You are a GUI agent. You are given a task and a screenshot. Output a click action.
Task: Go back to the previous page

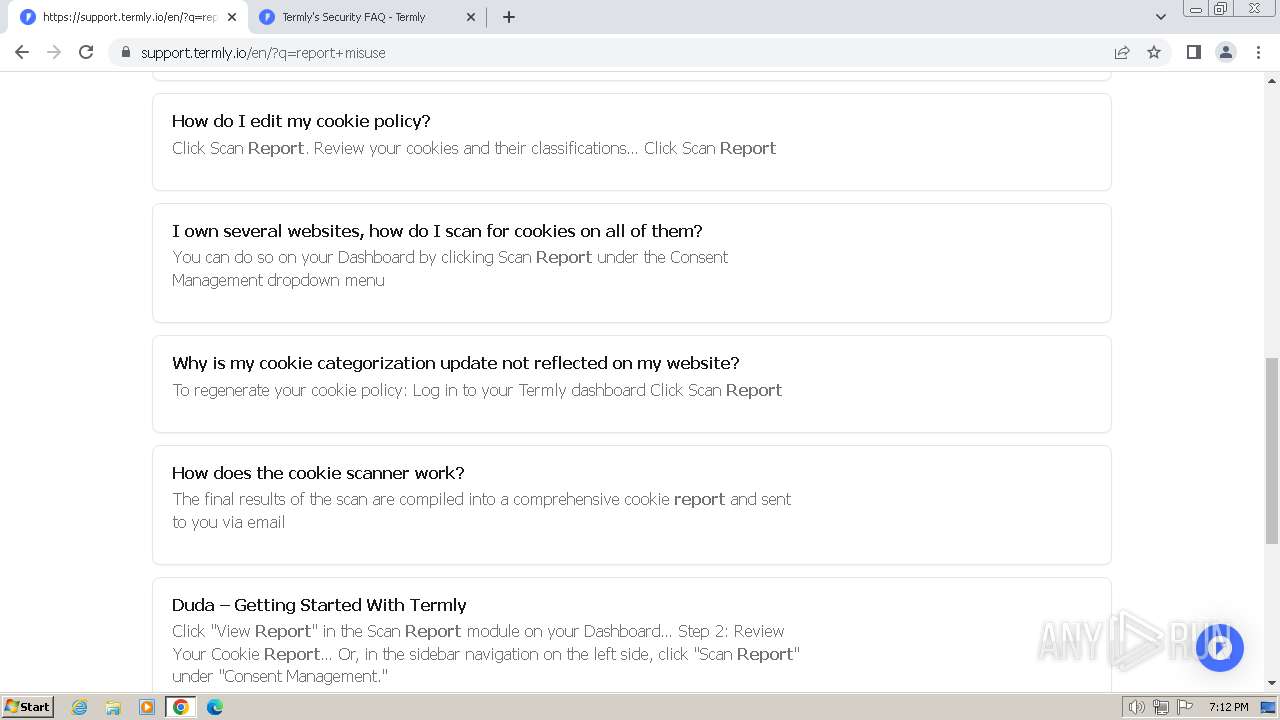click(22, 52)
